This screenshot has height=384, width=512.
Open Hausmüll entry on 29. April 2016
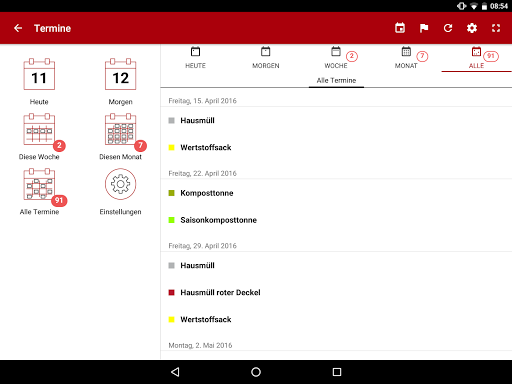pyautogui.click(x=336, y=265)
